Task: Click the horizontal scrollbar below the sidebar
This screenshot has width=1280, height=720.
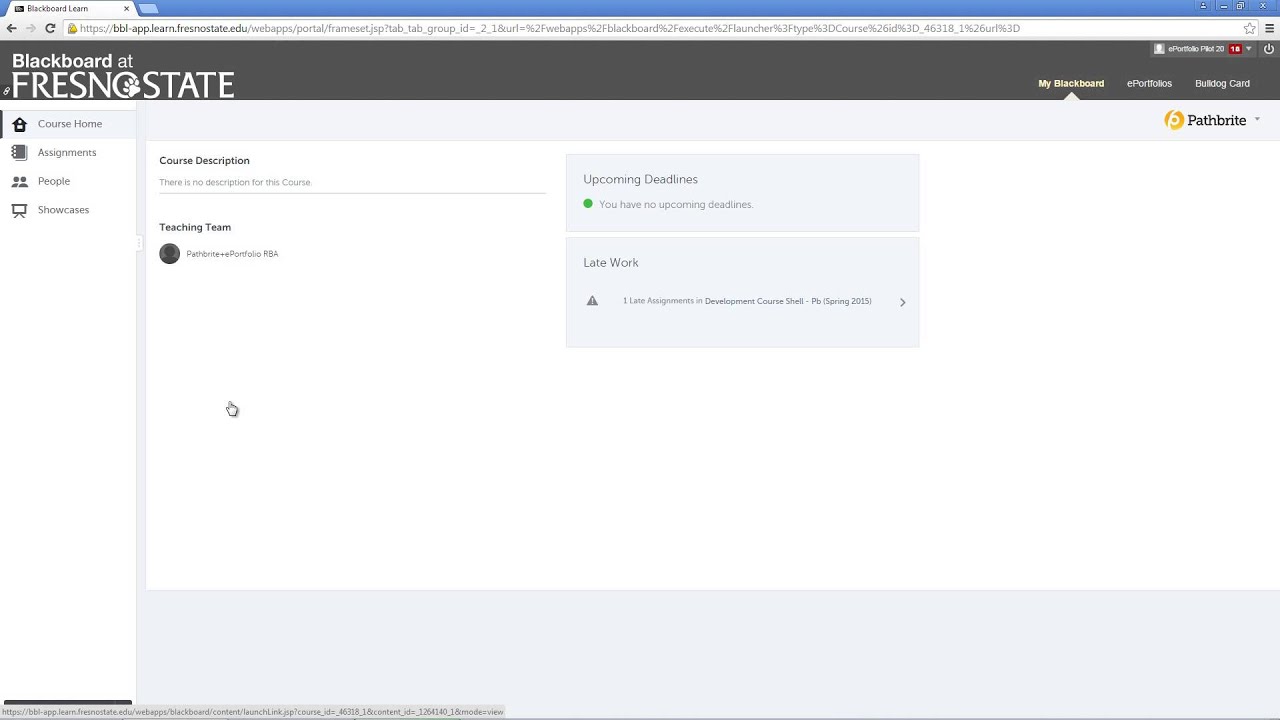Action: coord(68,703)
